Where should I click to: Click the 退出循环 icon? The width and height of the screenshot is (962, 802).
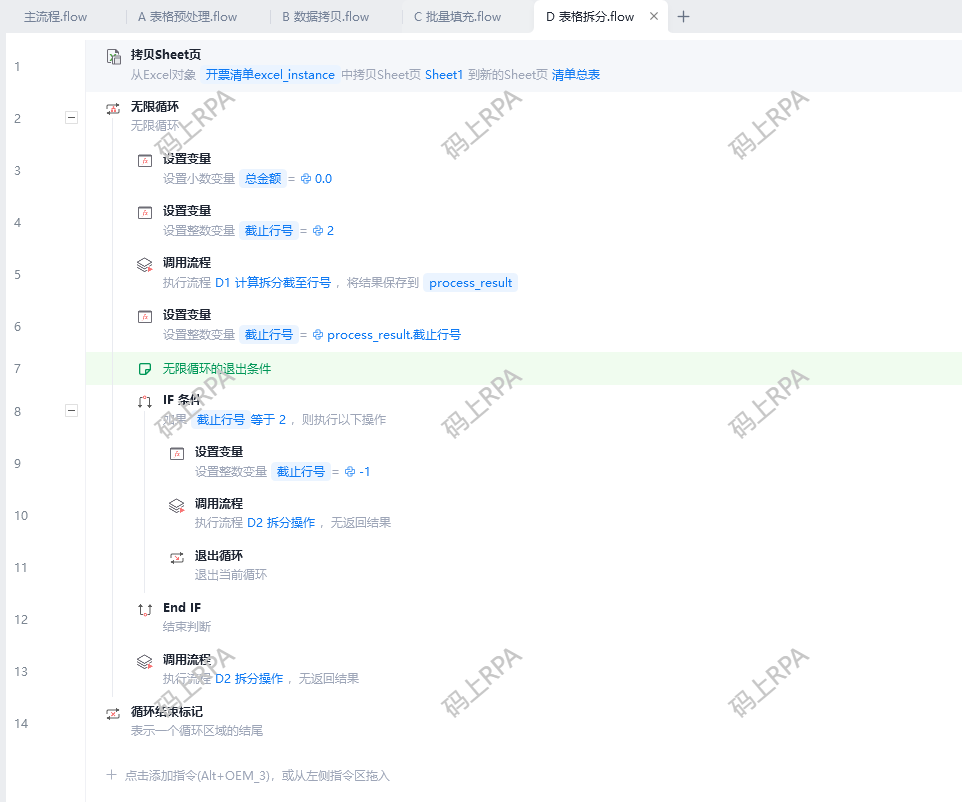click(x=177, y=558)
